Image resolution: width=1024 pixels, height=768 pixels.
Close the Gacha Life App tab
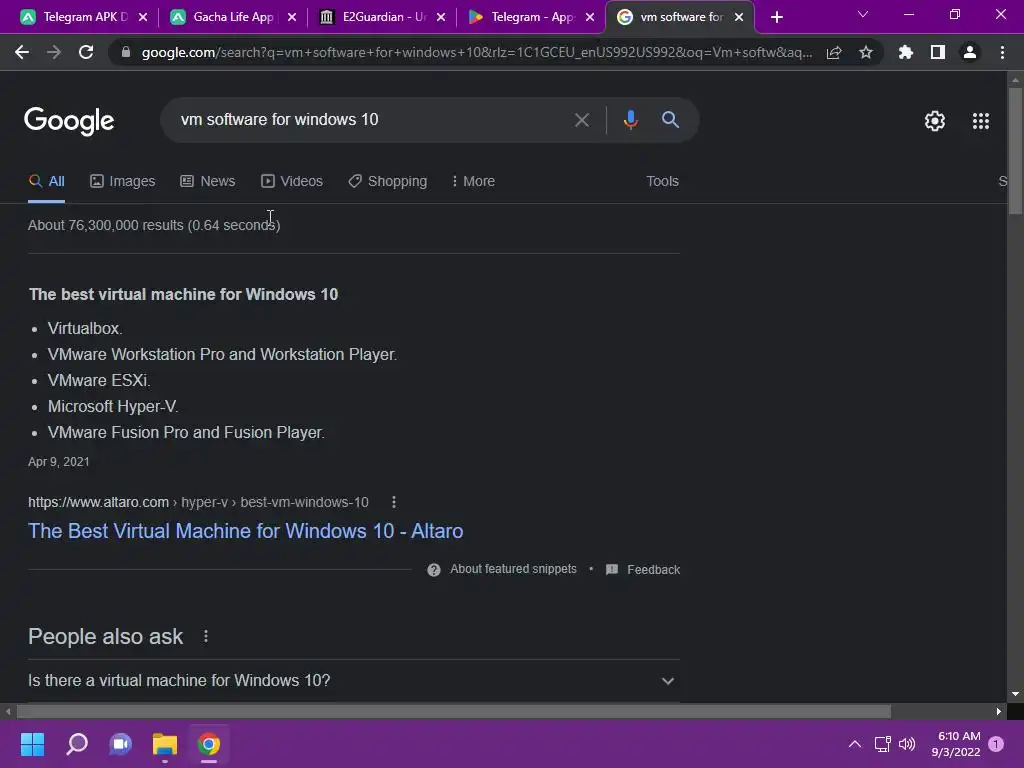[x=292, y=17]
